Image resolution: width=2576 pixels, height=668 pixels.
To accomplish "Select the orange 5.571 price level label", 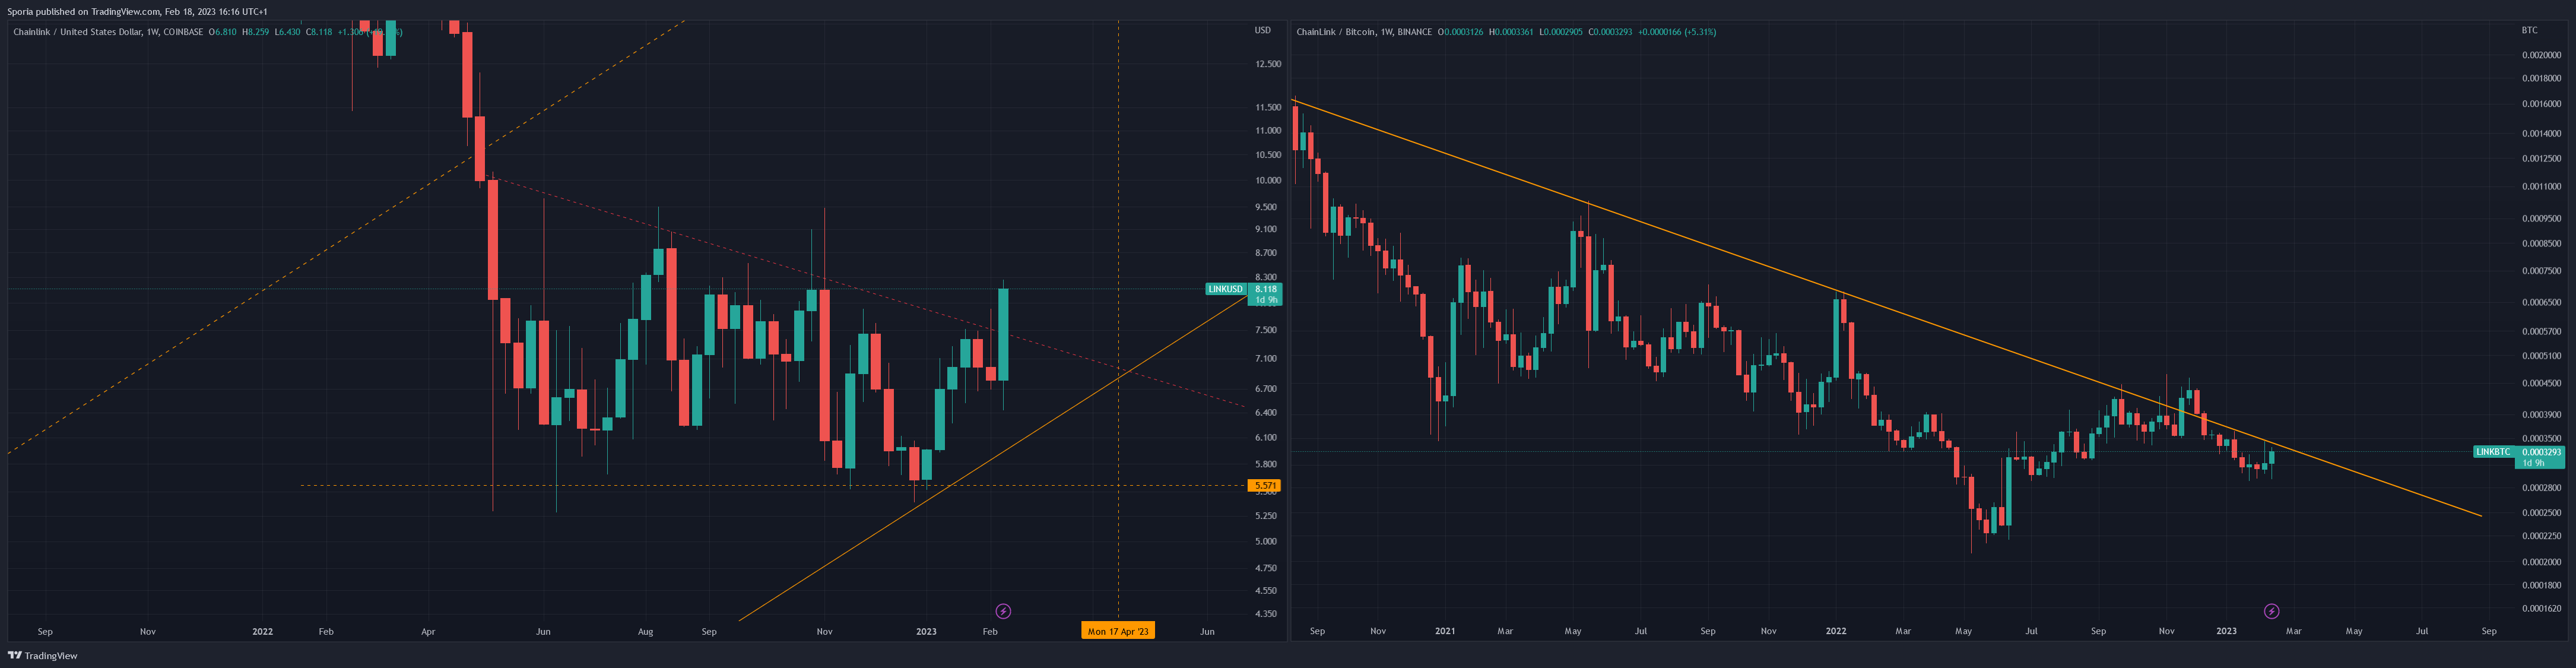I will pyautogui.click(x=1265, y=486).
